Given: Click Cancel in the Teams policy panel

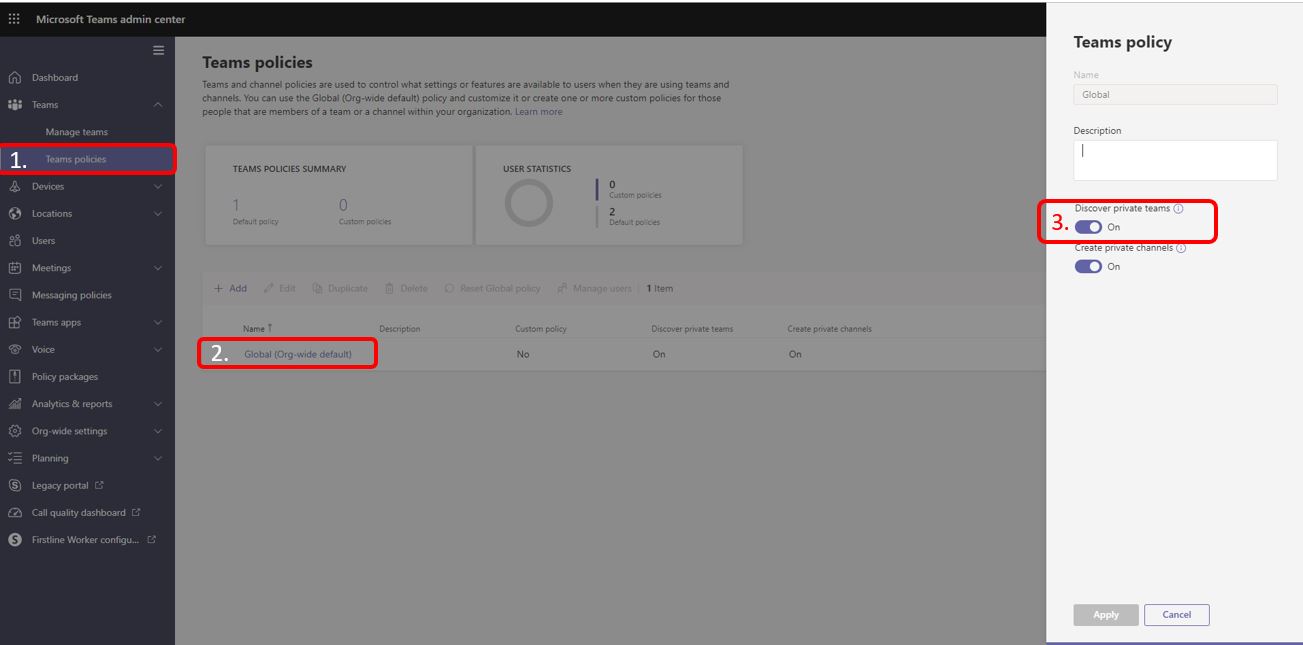Looking at the screenshot, I should (x=1176, y=614).
